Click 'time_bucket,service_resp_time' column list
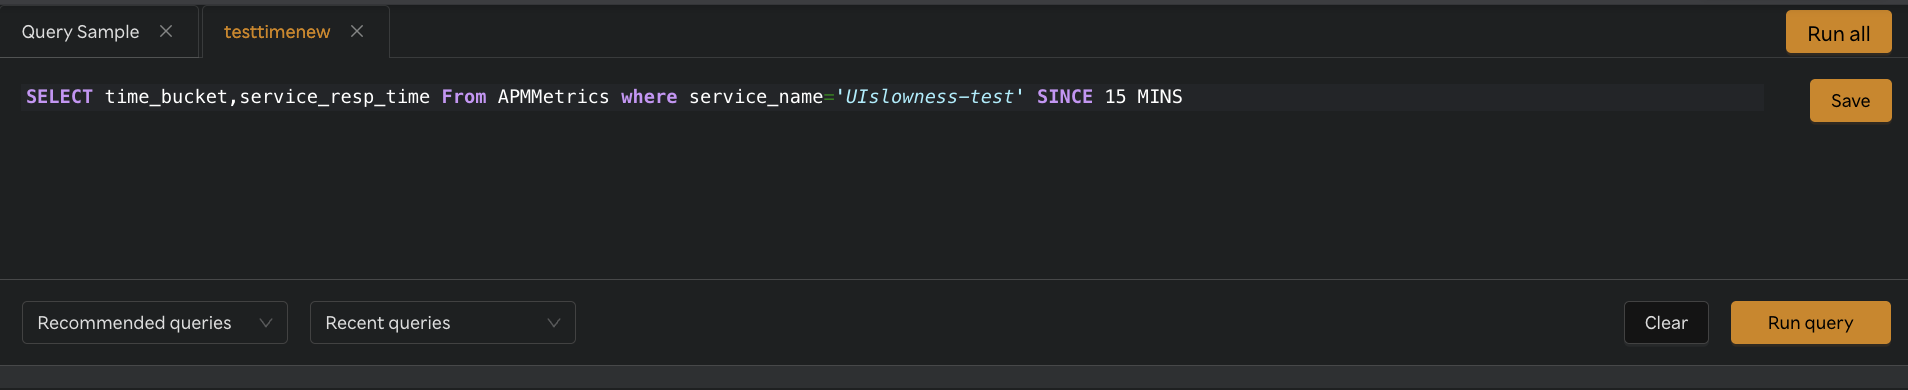 [267, 97]
